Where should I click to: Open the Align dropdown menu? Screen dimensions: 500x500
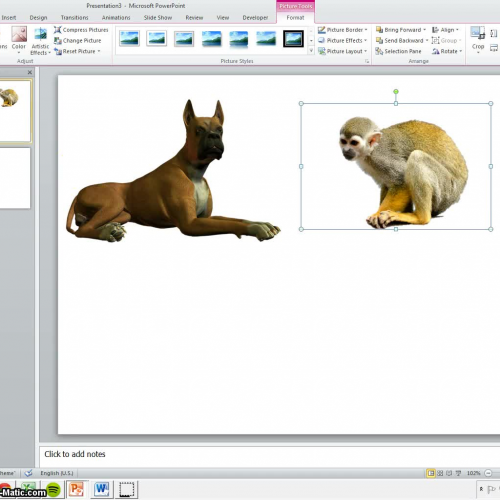click(x=445, y=30)
